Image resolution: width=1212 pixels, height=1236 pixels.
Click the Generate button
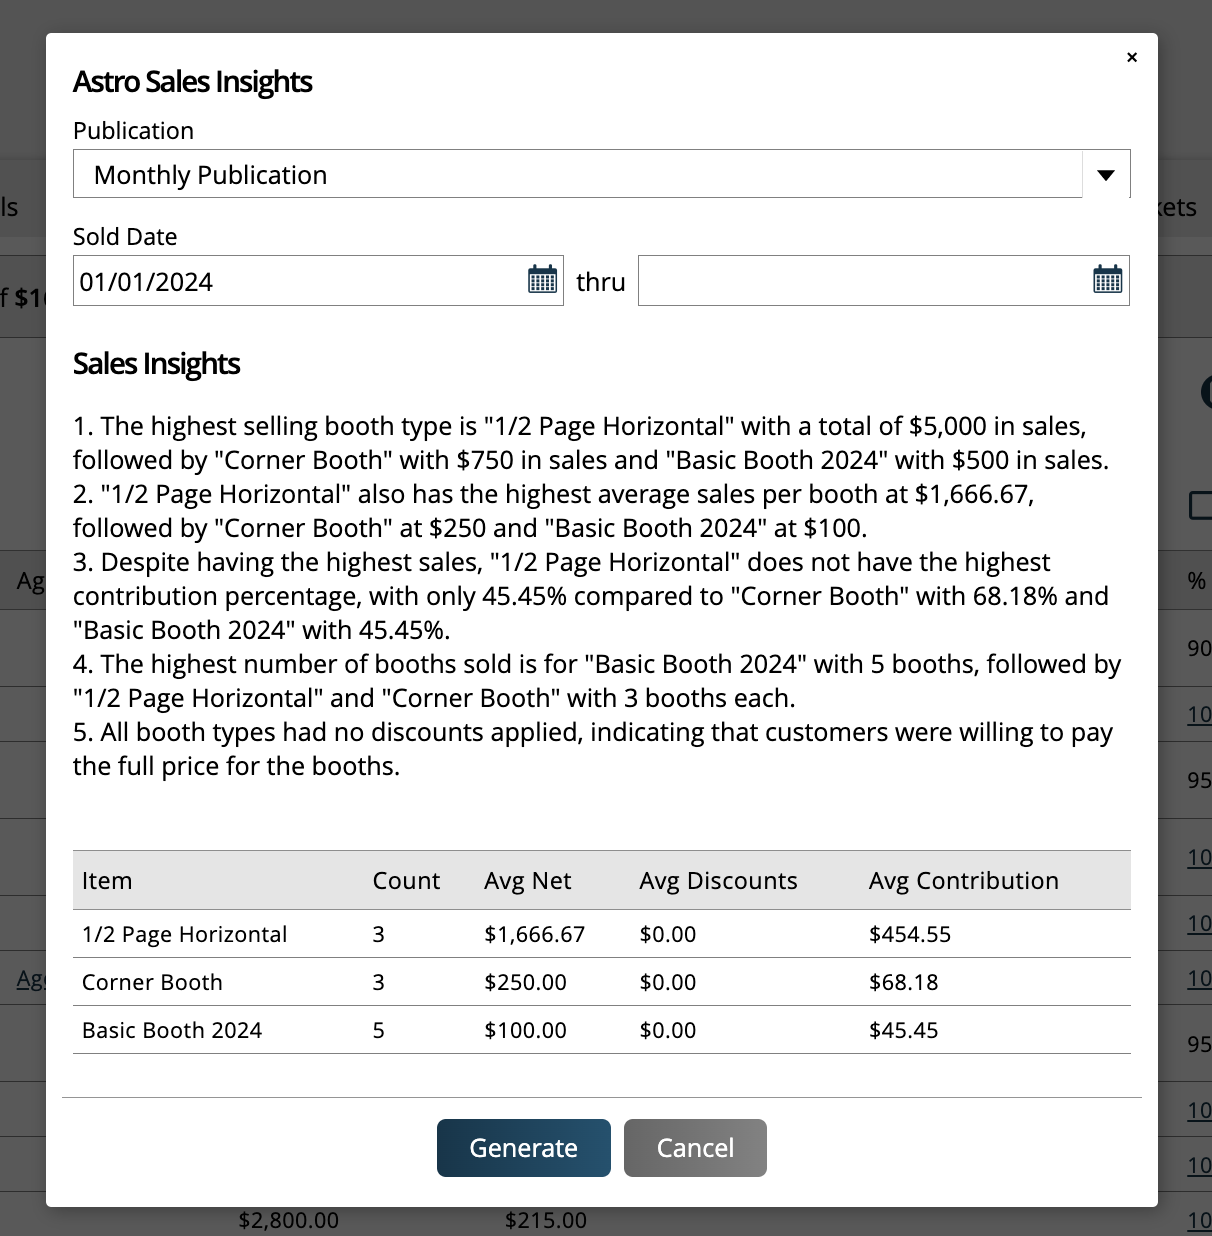tap(523, 1147)
